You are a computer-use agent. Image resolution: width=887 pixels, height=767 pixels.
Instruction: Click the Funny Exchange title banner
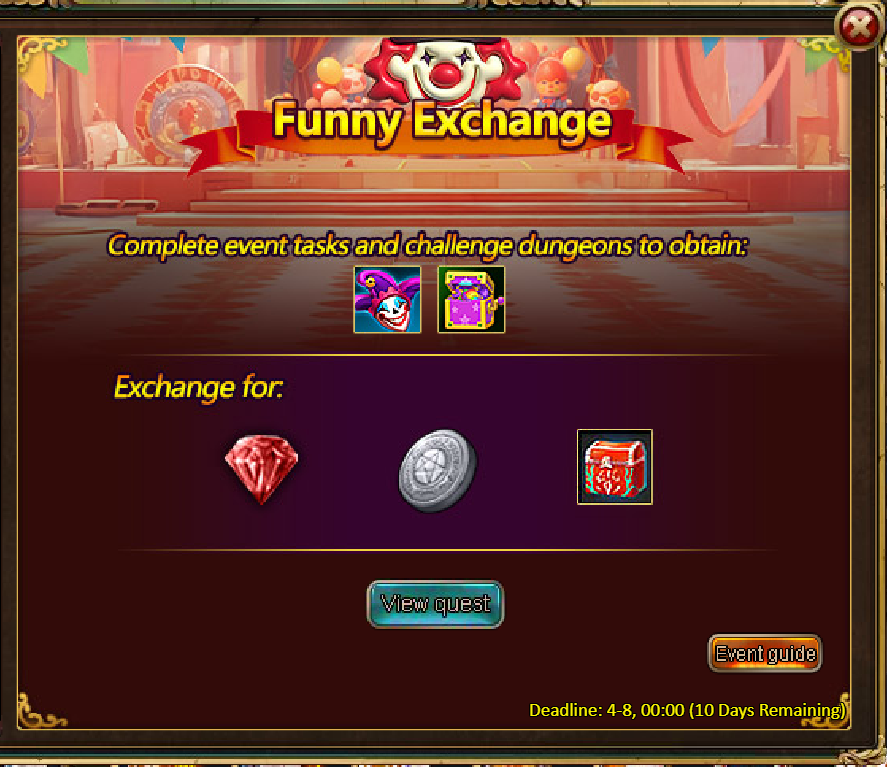(441, 122)
